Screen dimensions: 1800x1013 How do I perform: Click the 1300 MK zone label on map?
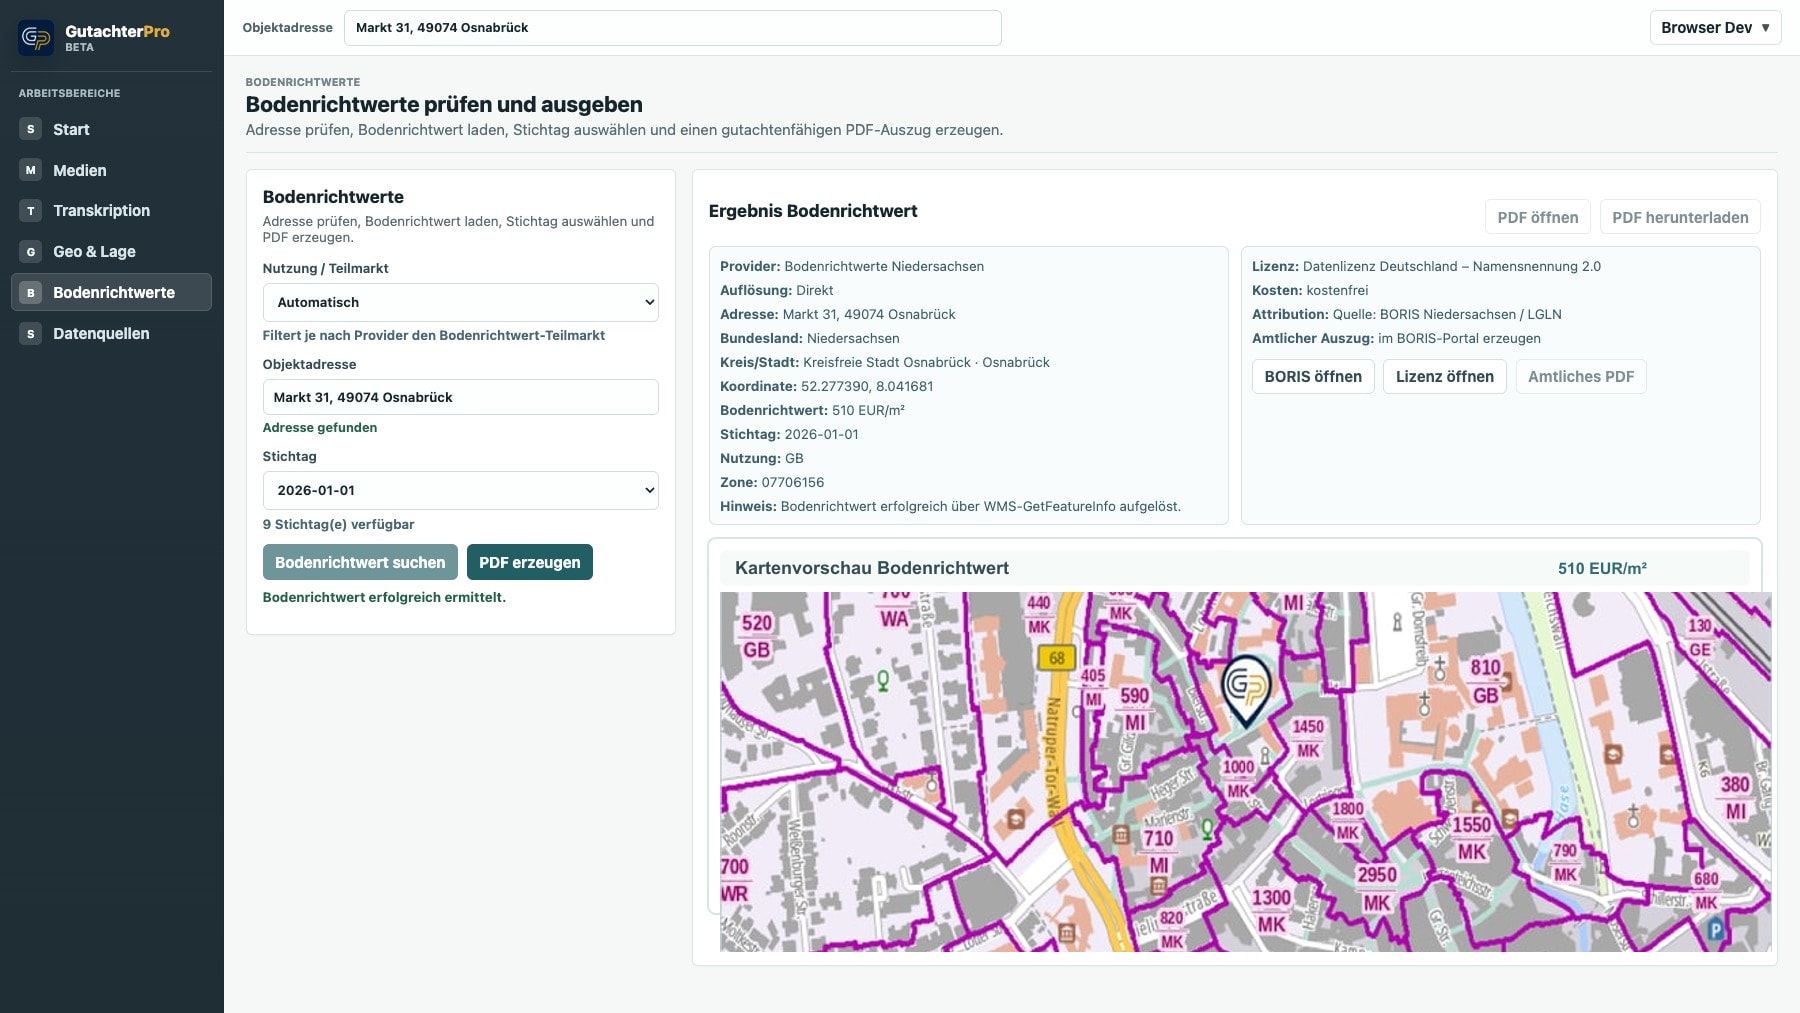click(x=1272, y=911)
